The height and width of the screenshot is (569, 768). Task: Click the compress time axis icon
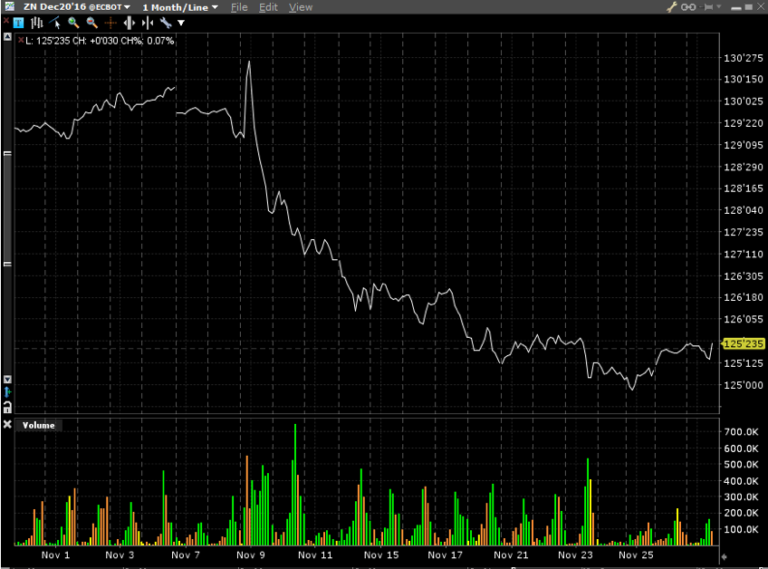pyautogui.click(x=147, y=23)
